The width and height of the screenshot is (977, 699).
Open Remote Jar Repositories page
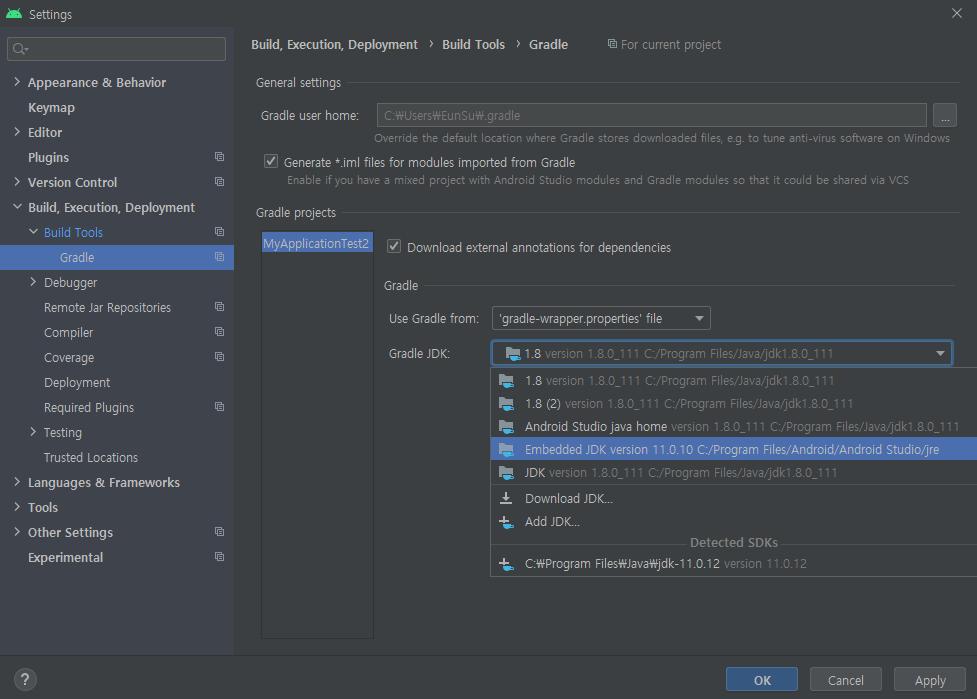(x=107, y=307)
